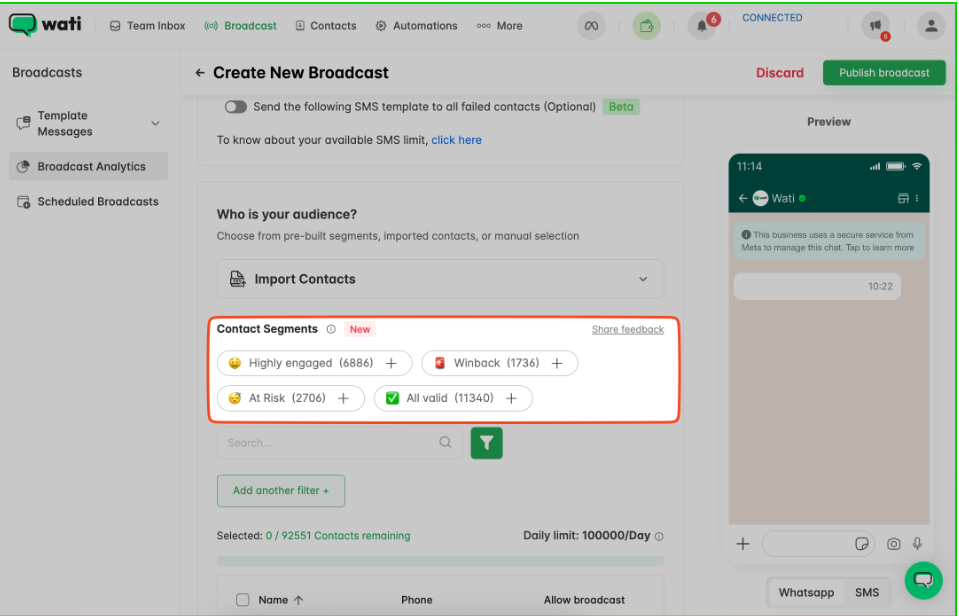Click the Meta icon in top bar
The image size is (959, 616).
pyautogui.click(x=591, y=26)
